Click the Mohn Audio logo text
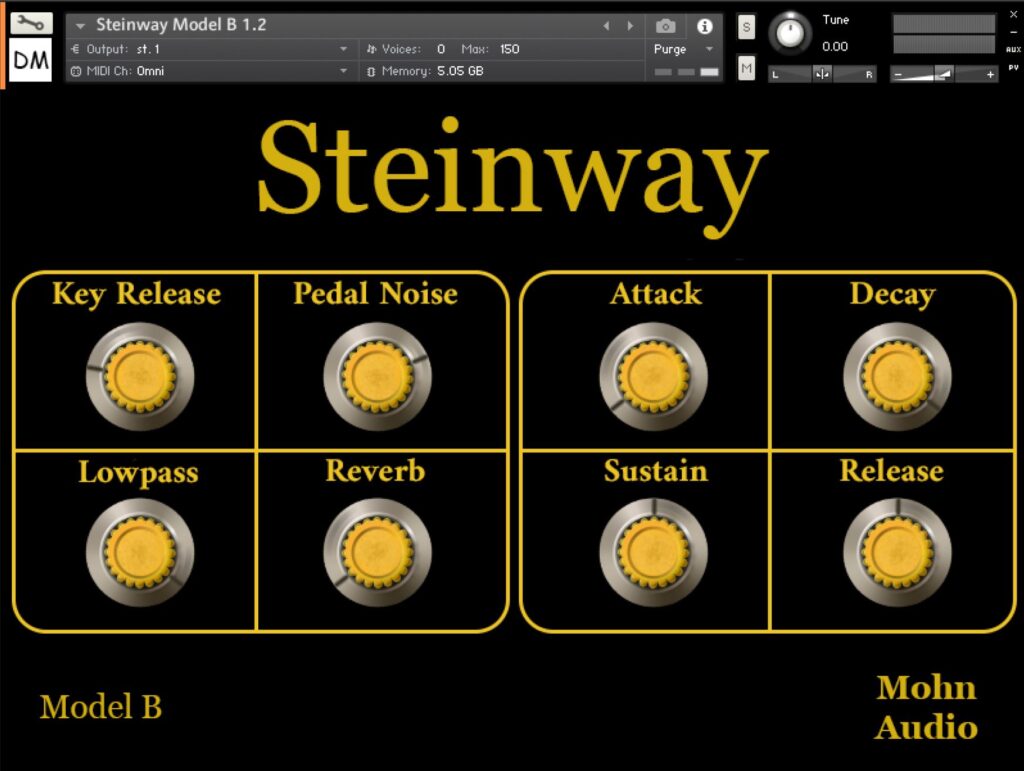Viewport: 1024px width, 771px height. [x=926, y=708]
